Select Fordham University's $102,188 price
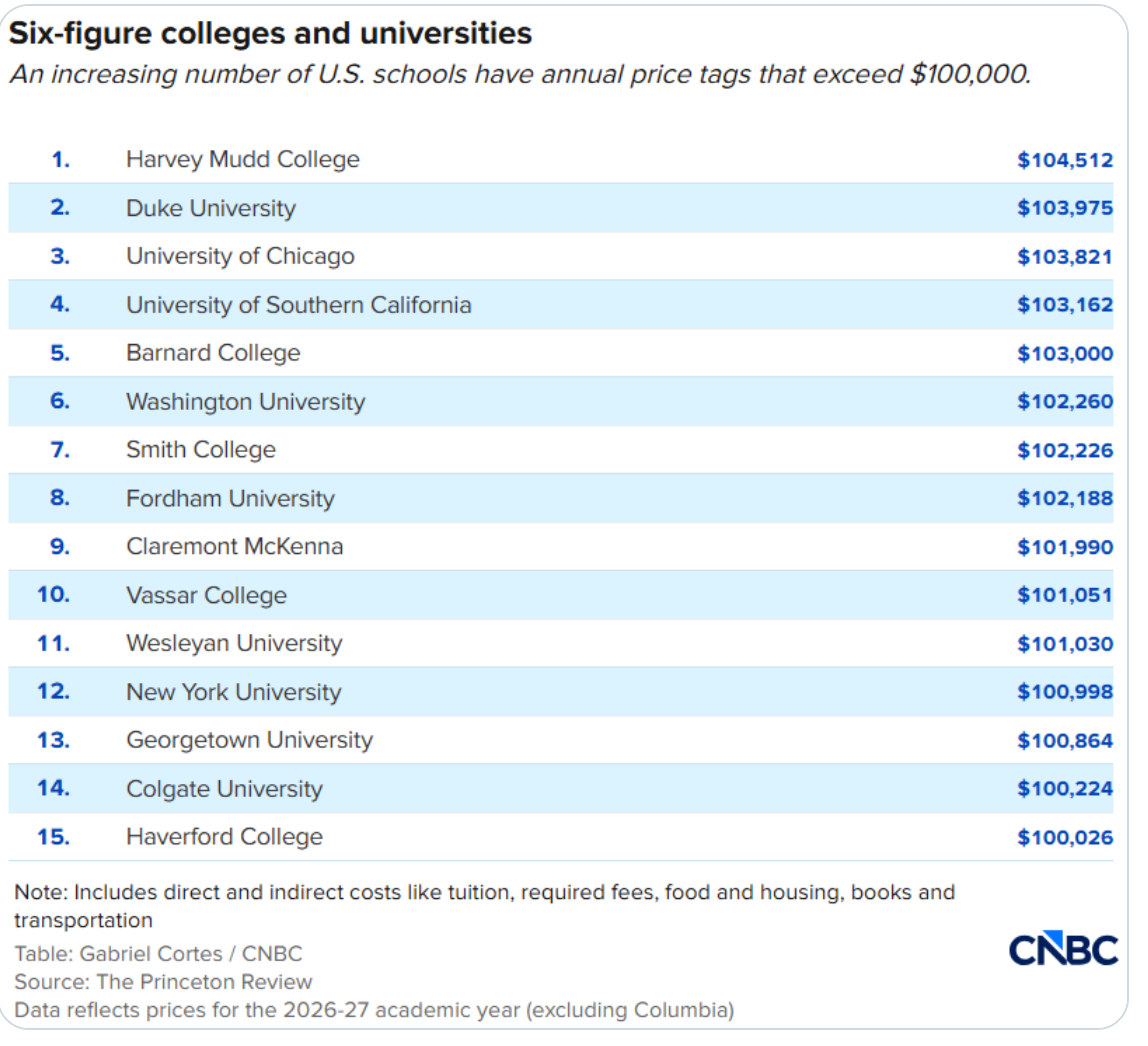The image size is (1148, 1046). 1065,498
